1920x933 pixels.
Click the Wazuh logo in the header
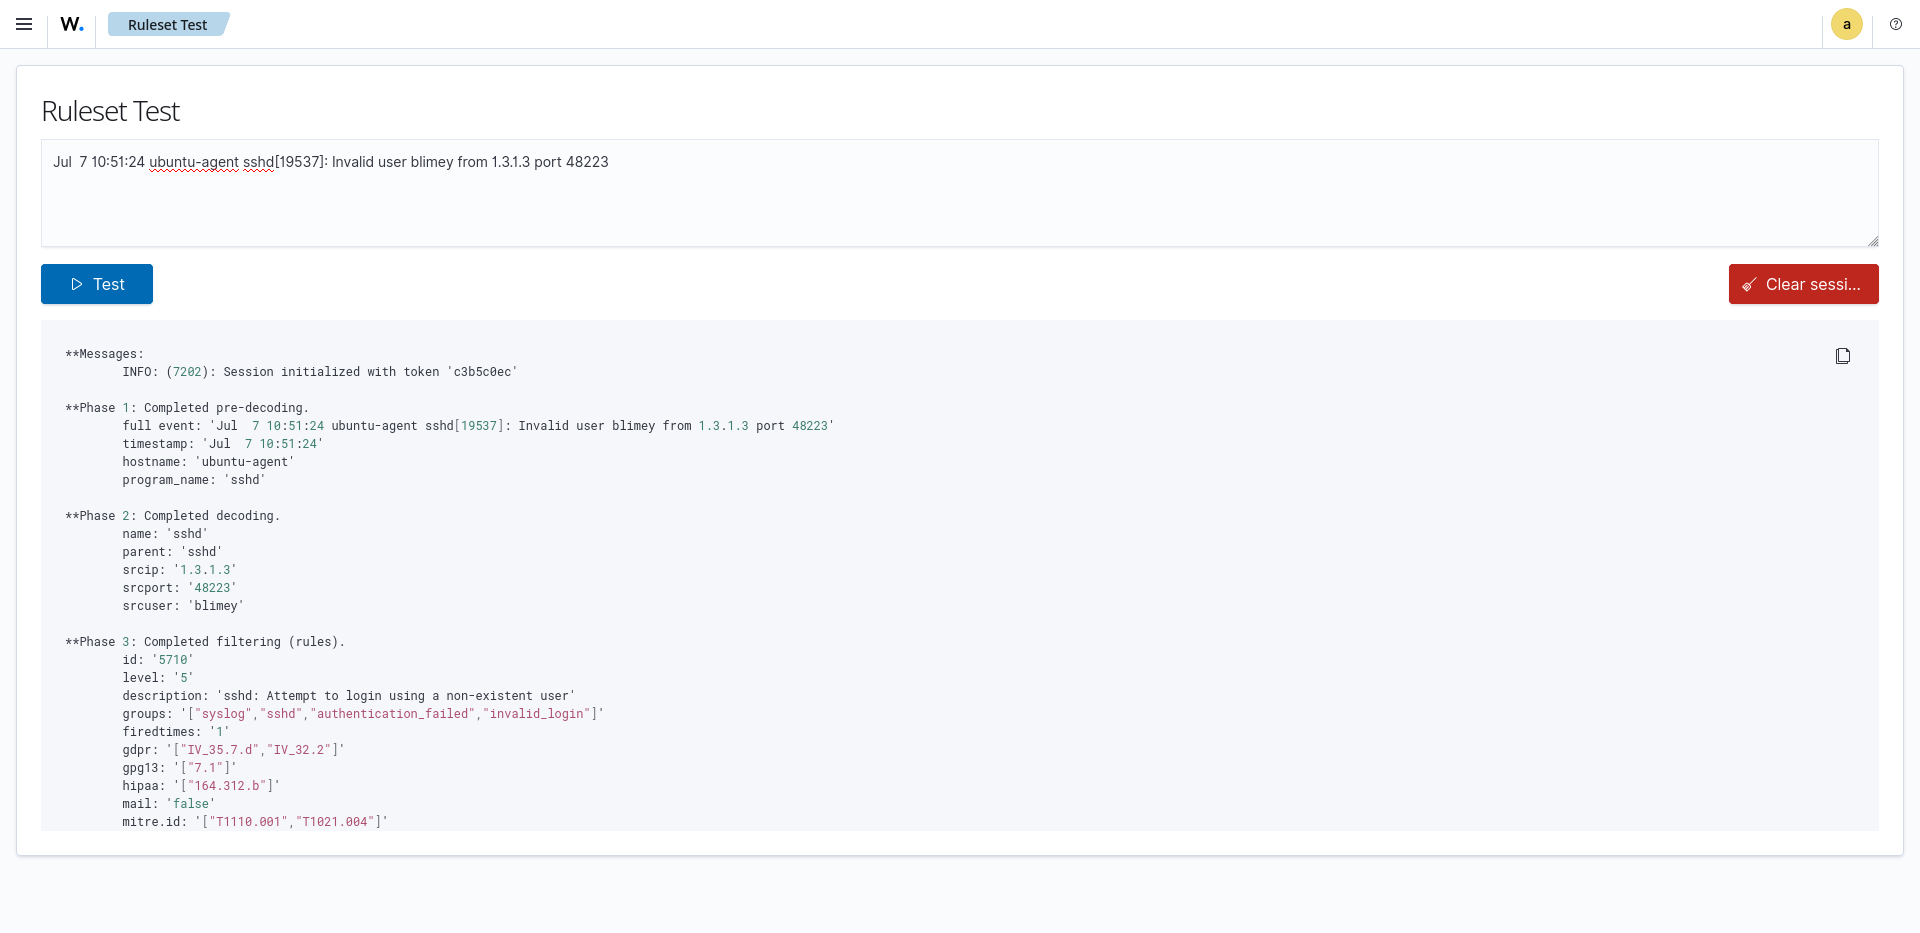tap(71, 24)
